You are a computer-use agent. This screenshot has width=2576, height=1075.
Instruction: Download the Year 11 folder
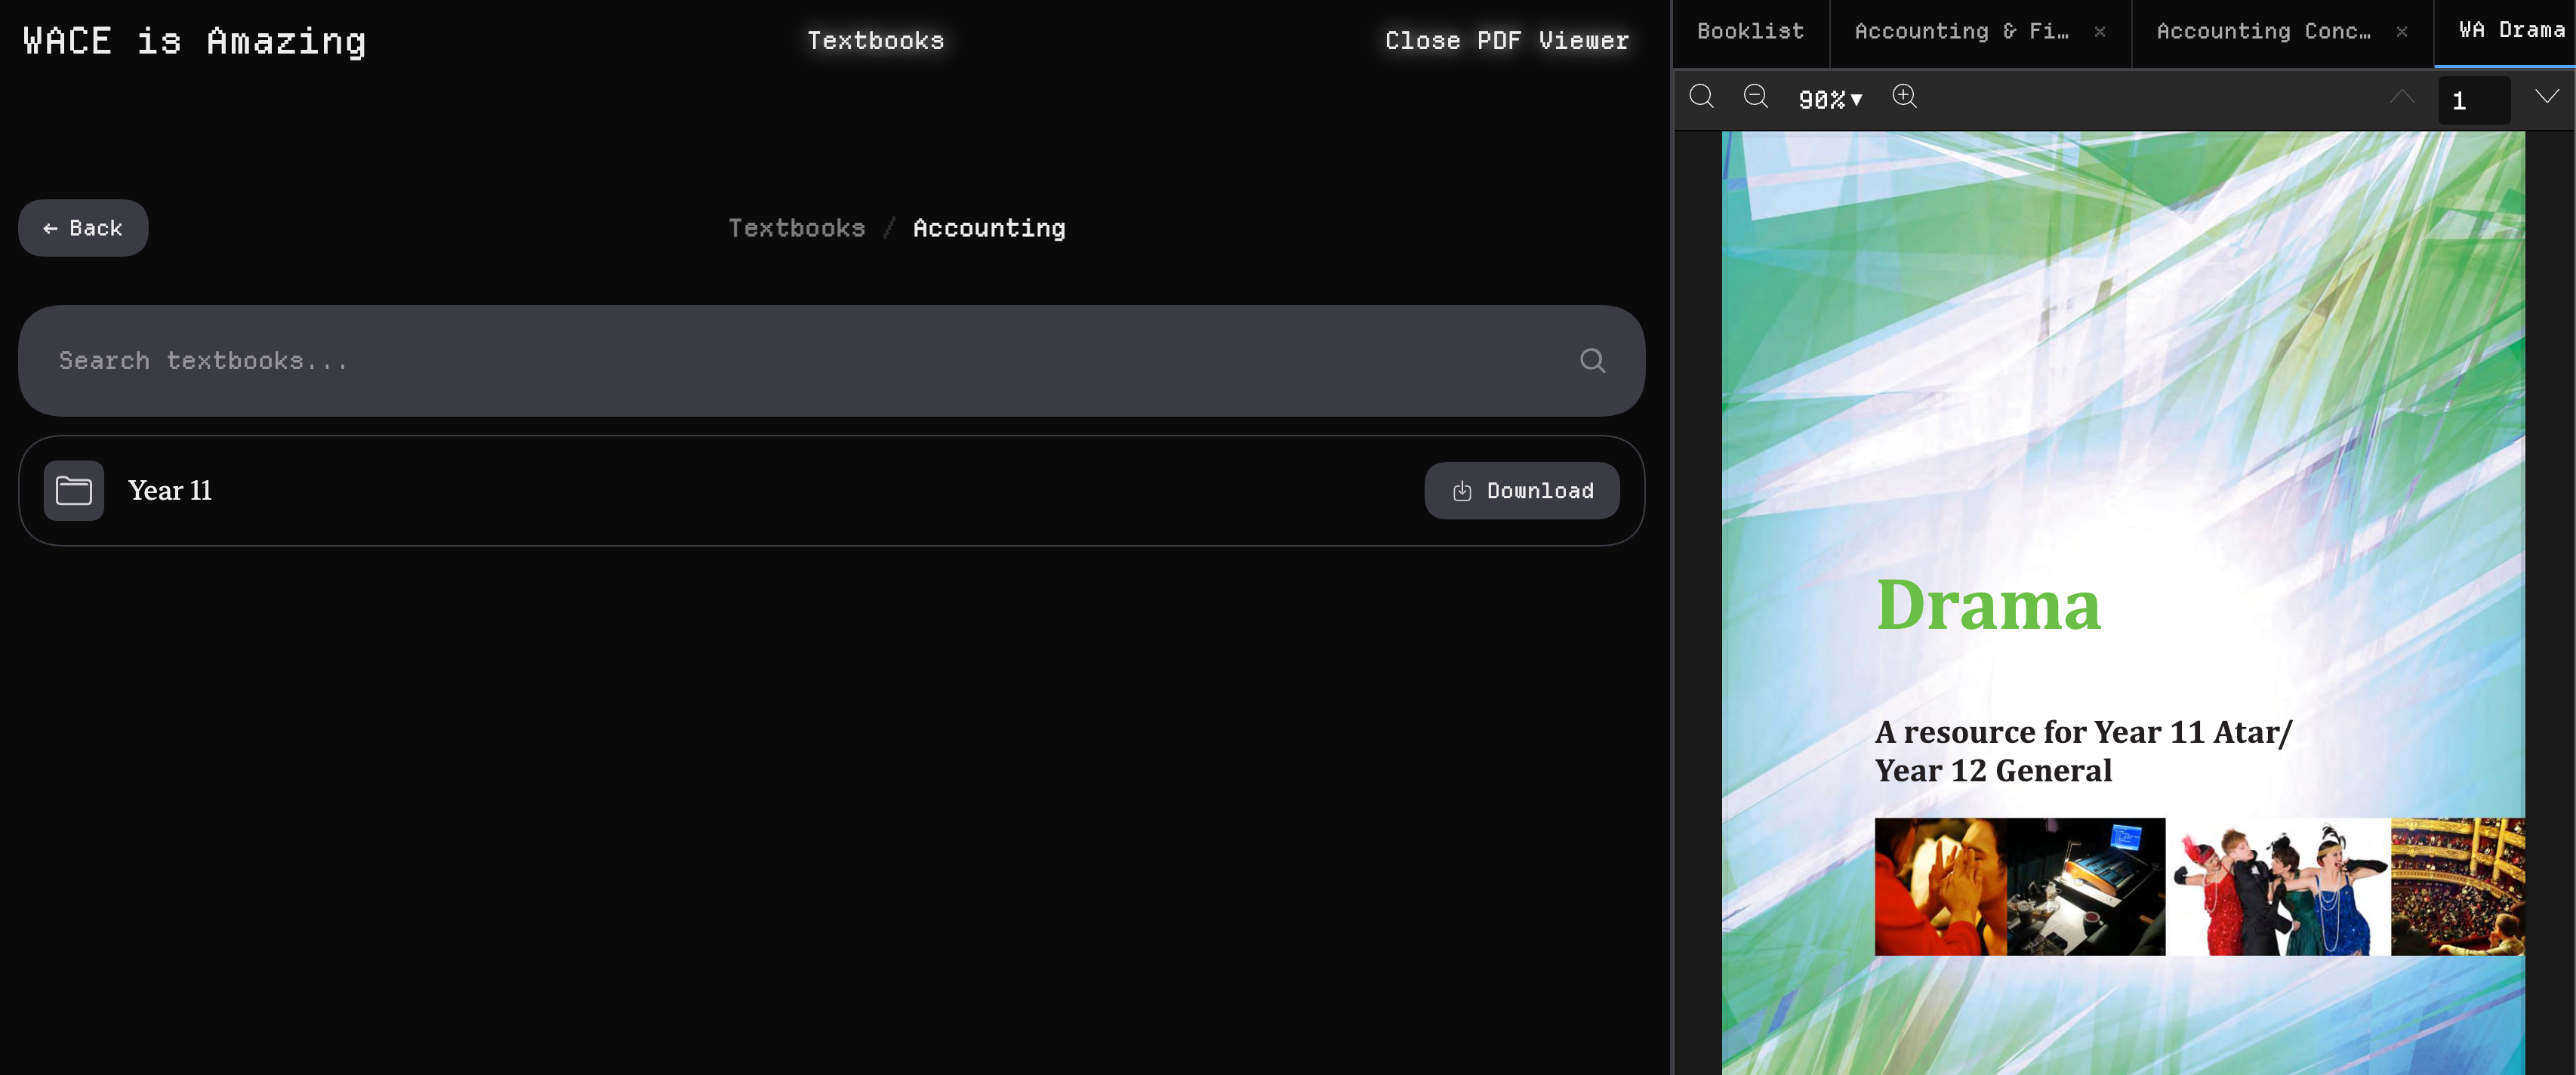(1521, 491)
